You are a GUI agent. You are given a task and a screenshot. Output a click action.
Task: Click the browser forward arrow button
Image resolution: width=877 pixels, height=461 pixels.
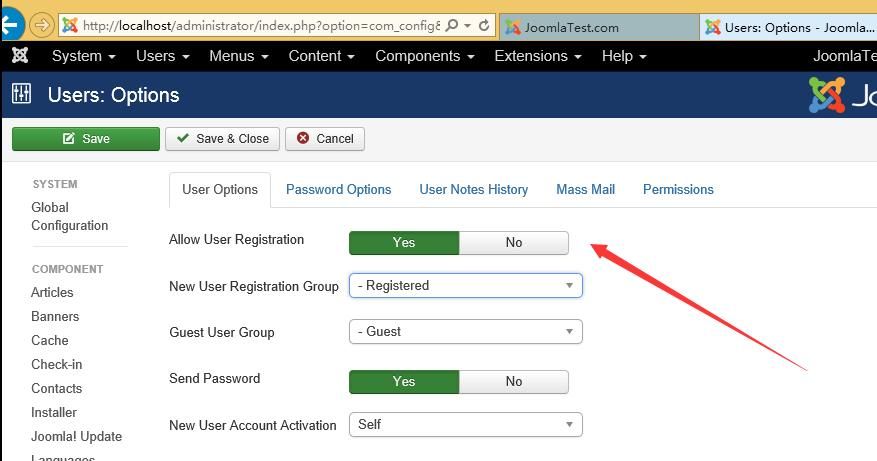pyautogui.click(x=41, y=25)
